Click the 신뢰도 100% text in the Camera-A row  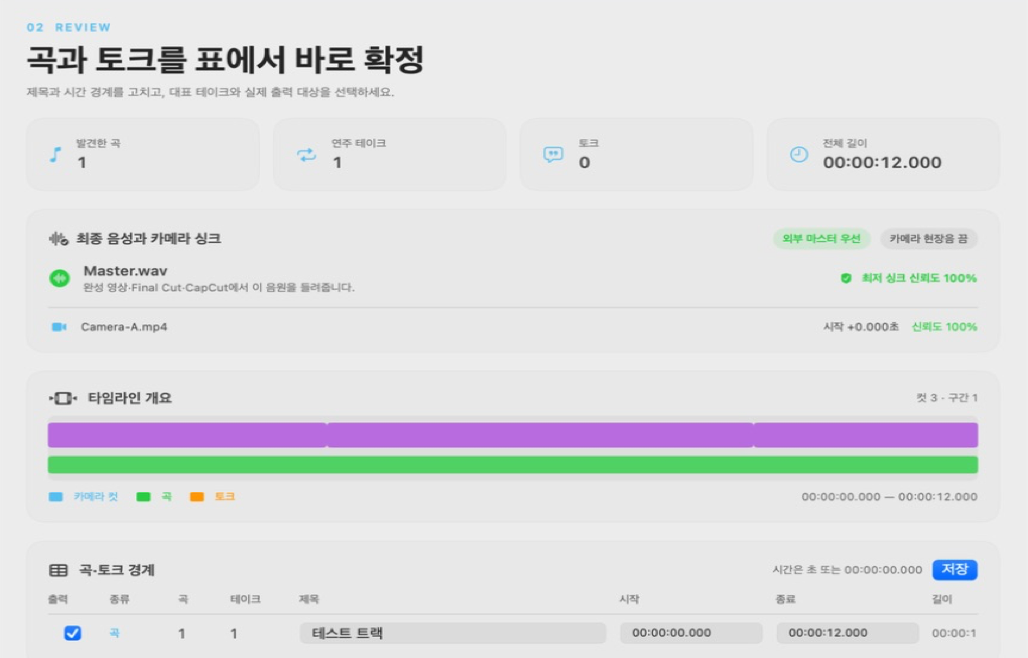[944, 326]
